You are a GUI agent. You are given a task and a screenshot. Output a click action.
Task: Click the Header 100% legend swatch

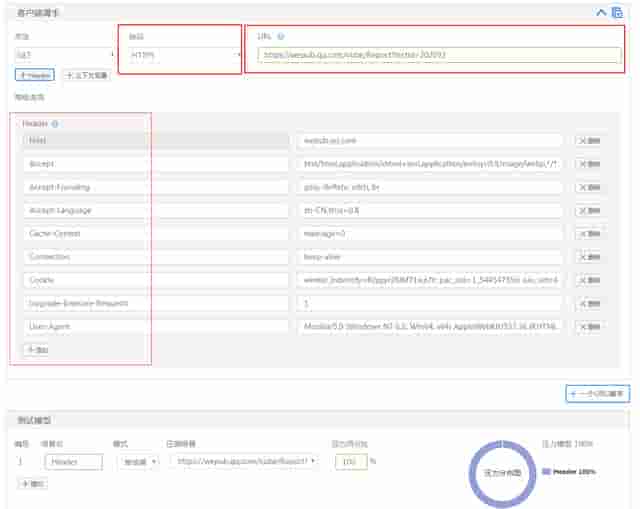546,471
